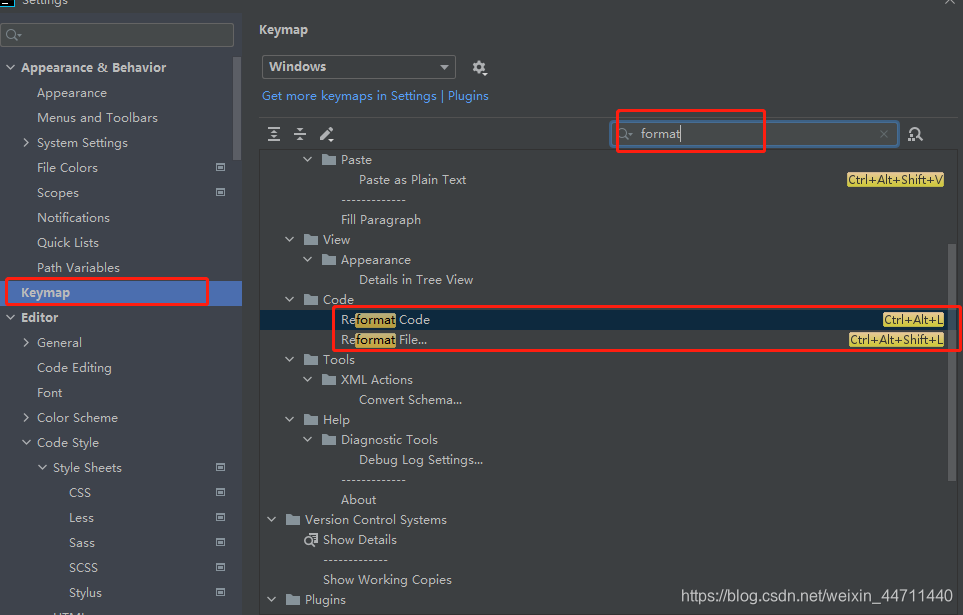Focus the keymap format search field
963x615 pixels.
click(x=755, y=134)
